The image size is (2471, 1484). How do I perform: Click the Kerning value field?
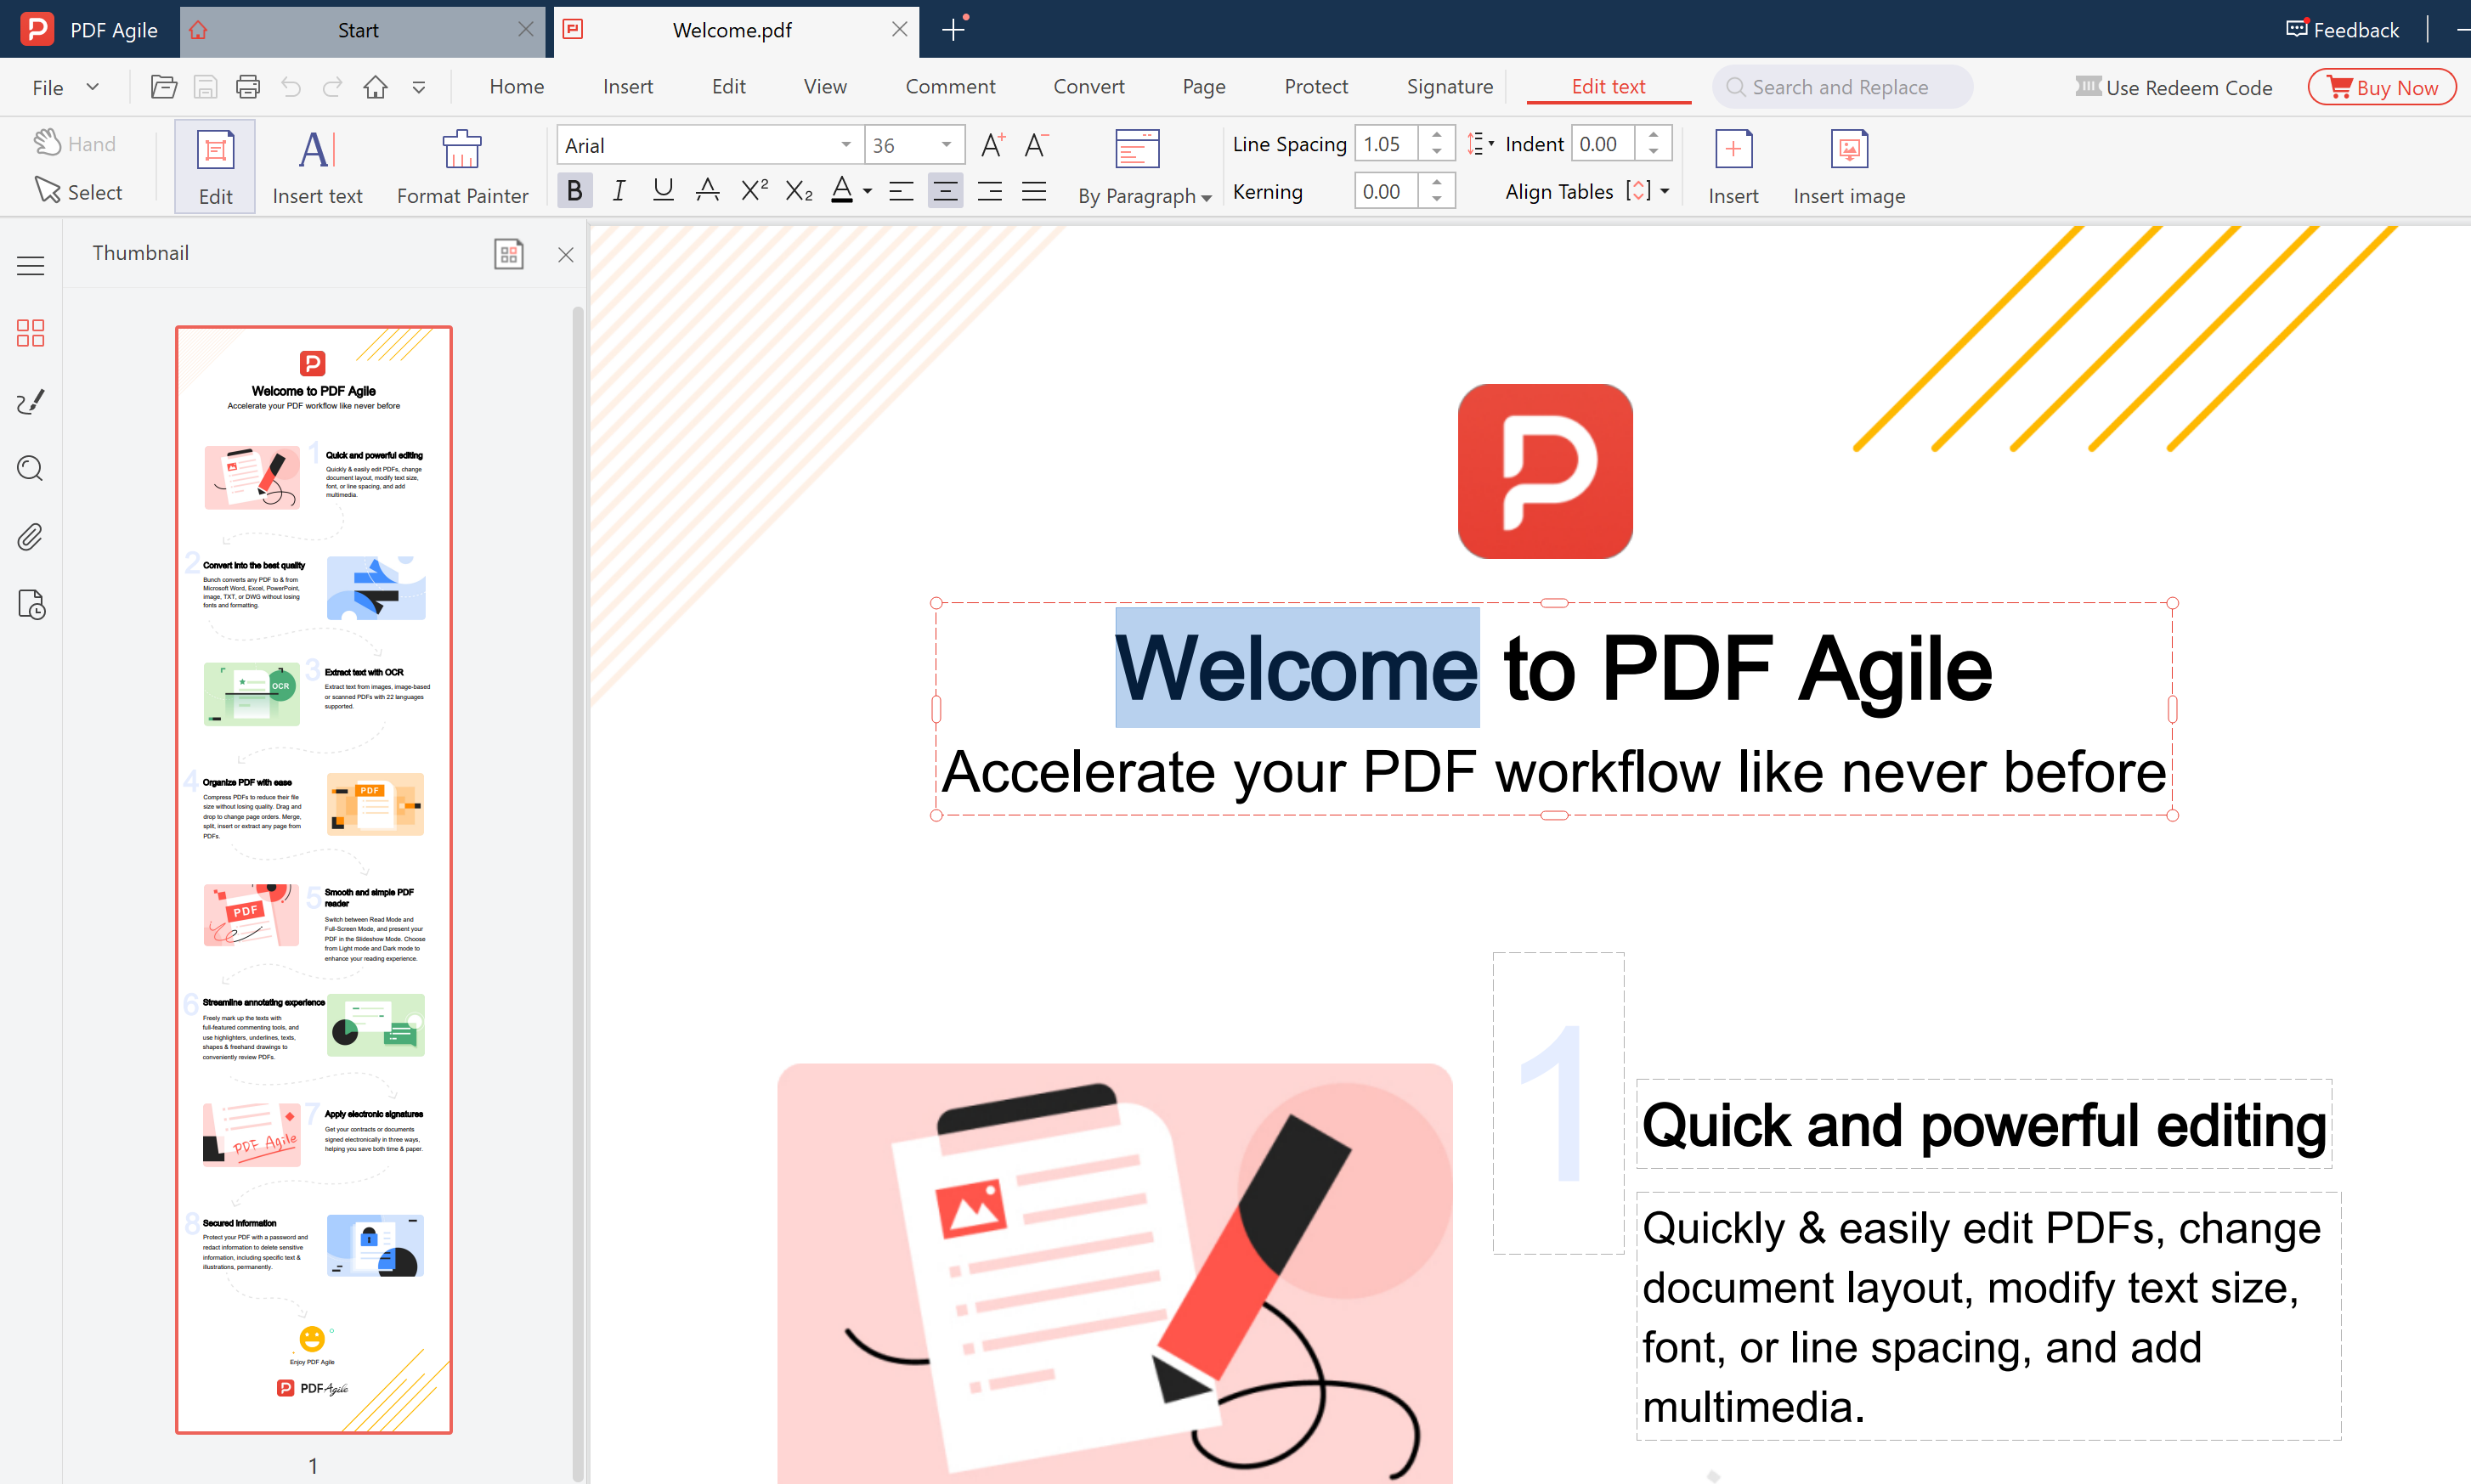(1386, 191)
